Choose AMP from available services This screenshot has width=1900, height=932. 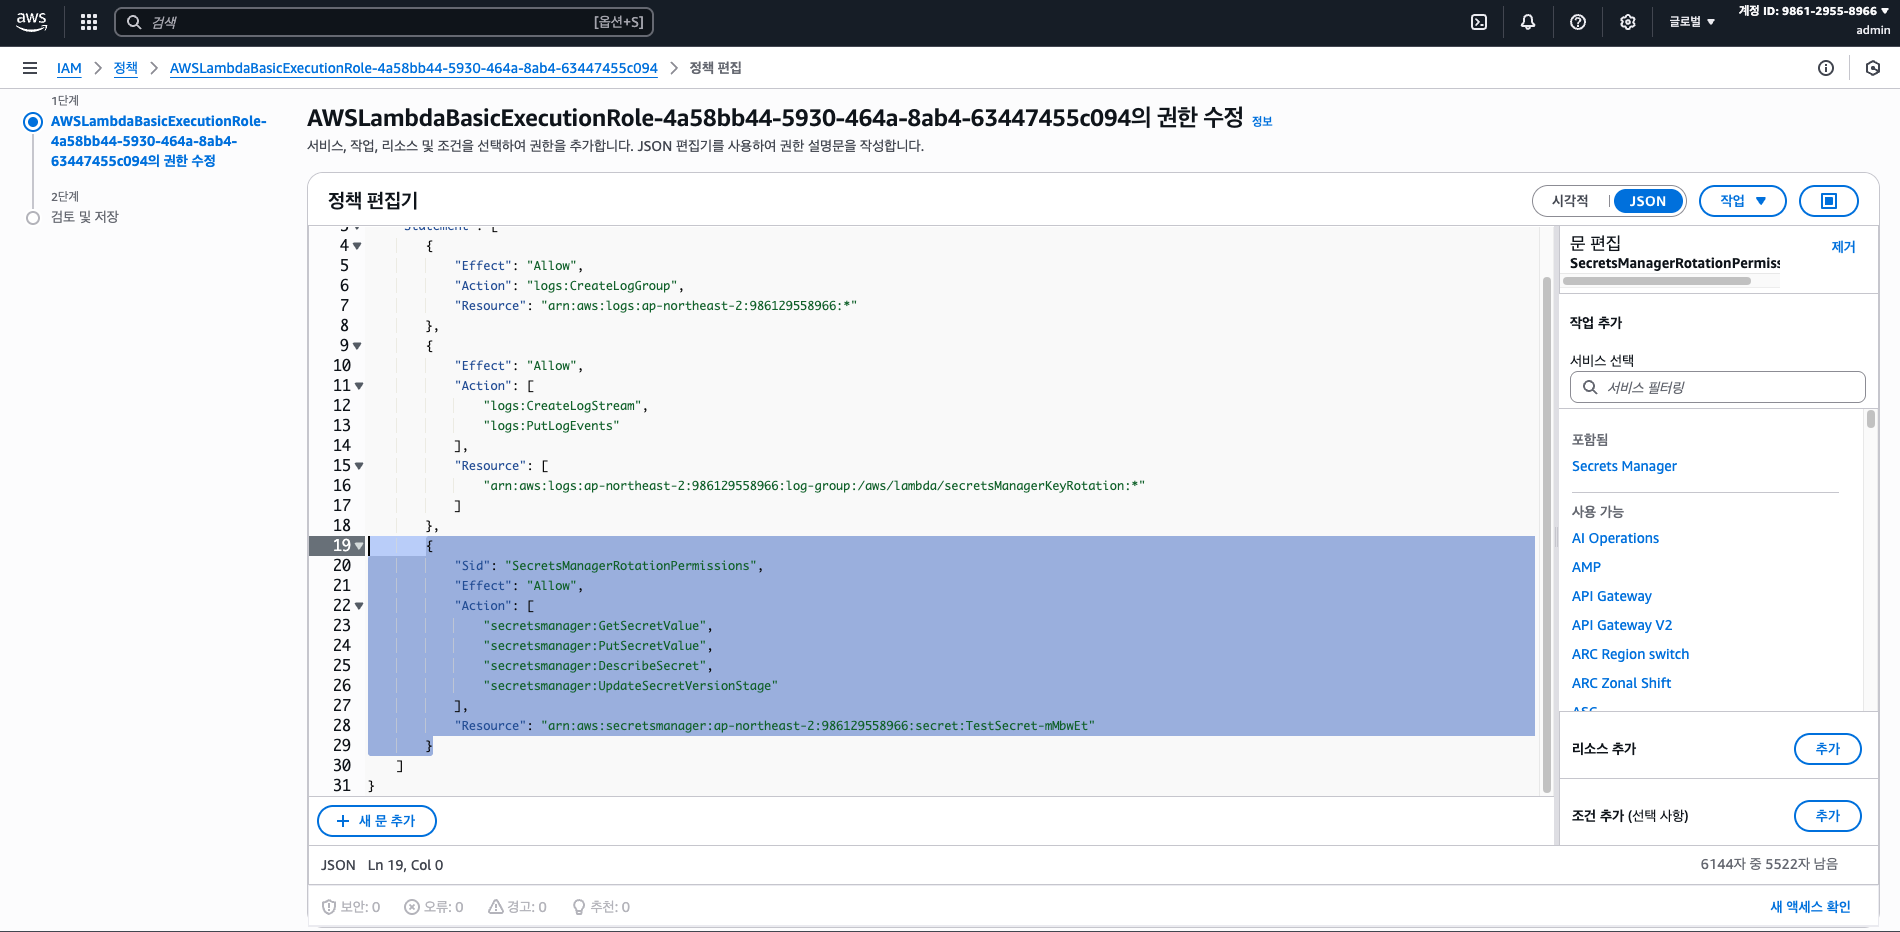click(x=1586, y=567)
